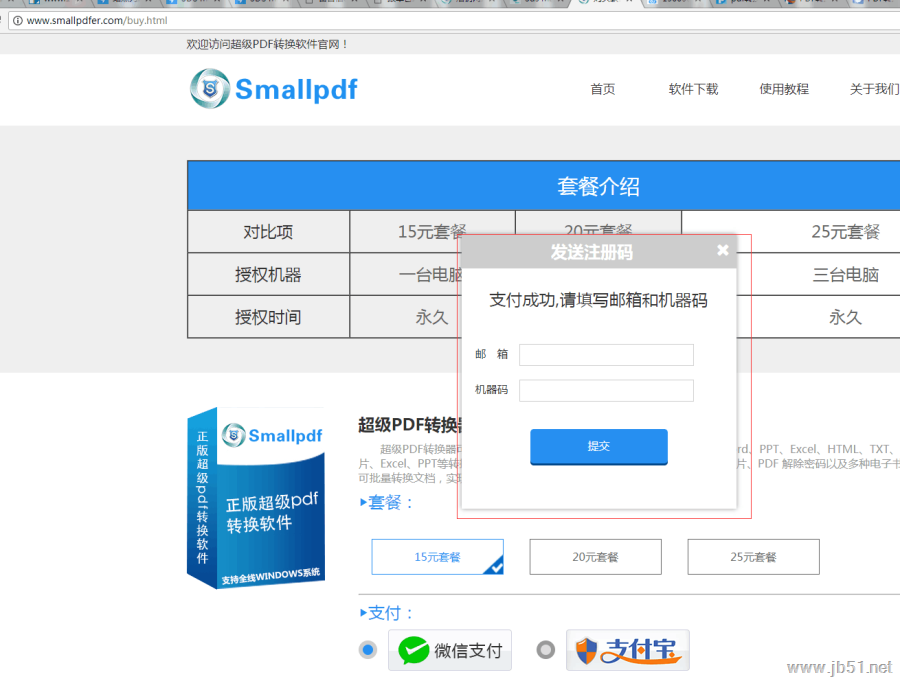Choose the 20元套餐 package button
This screenshot has width=900, height=681.
pos(595,557)
